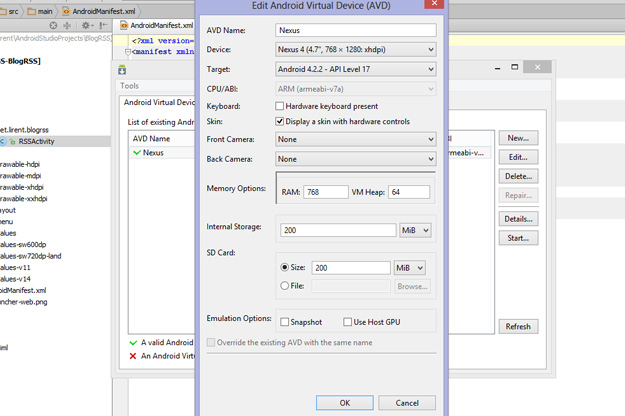Screen dimensions: 625x416
Task: Click the Details... button in AVD Manager
Action: [x=518, y=219]
